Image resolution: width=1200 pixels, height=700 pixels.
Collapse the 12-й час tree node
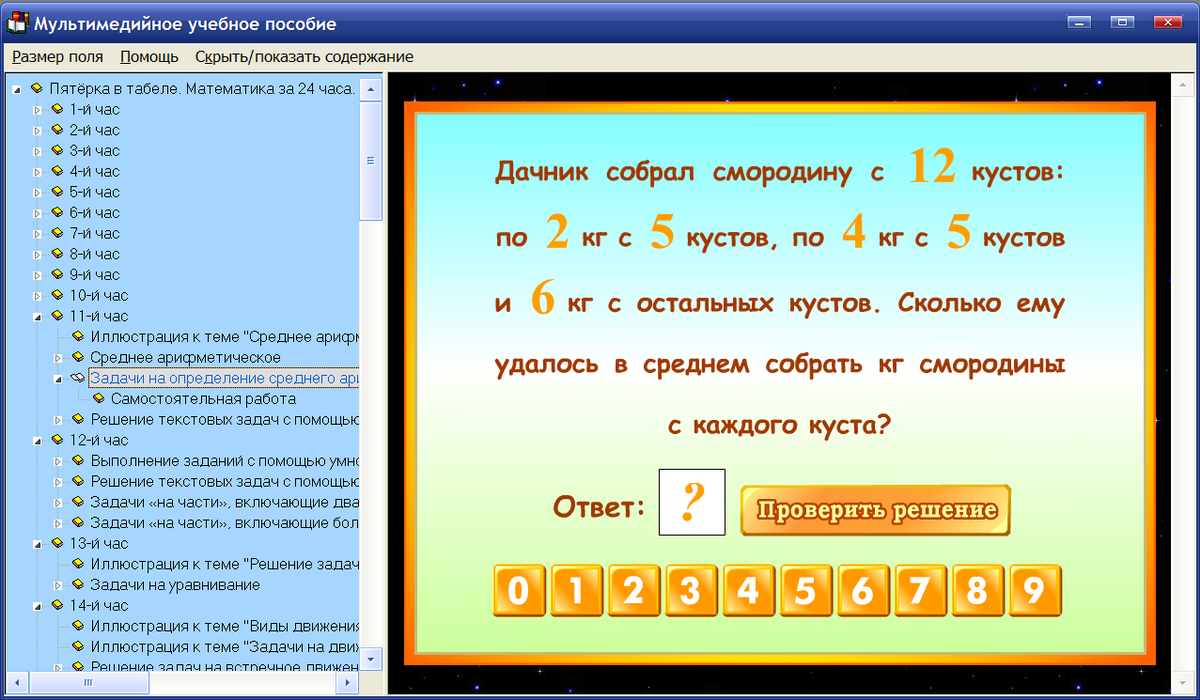(x=38, y=440)
